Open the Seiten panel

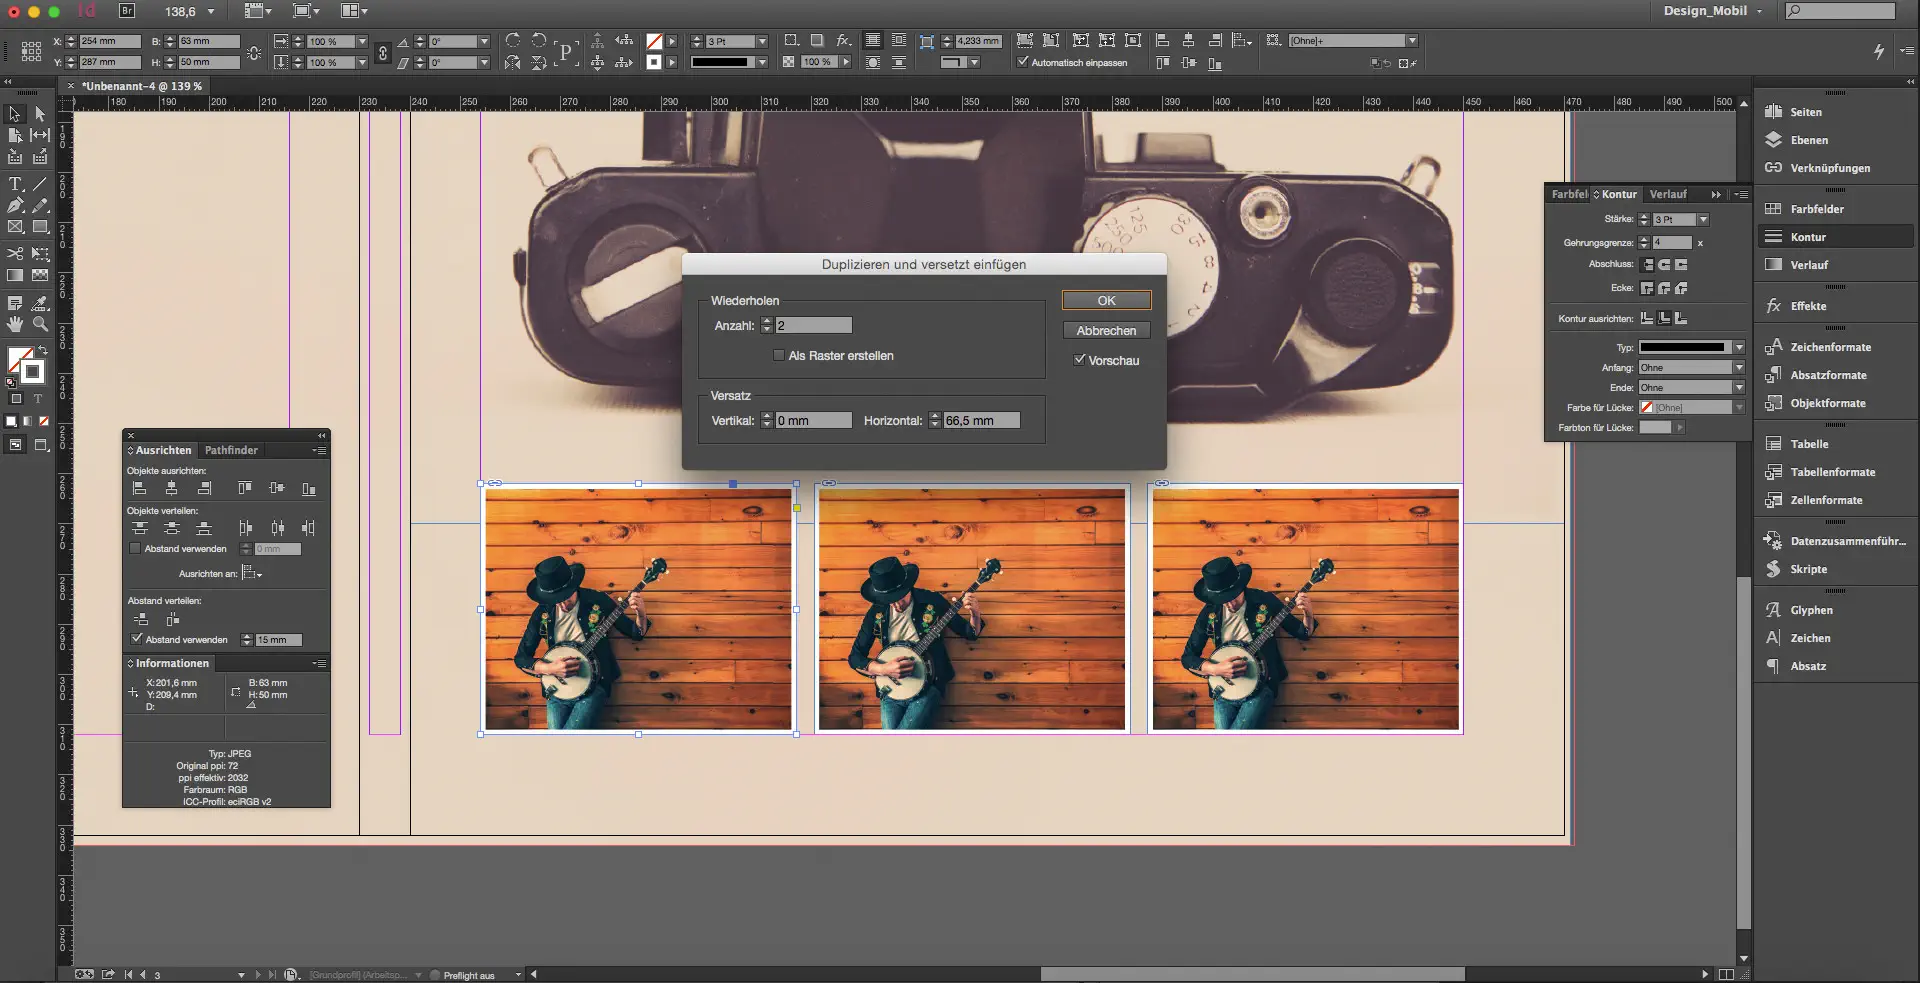coord(1805,112)
